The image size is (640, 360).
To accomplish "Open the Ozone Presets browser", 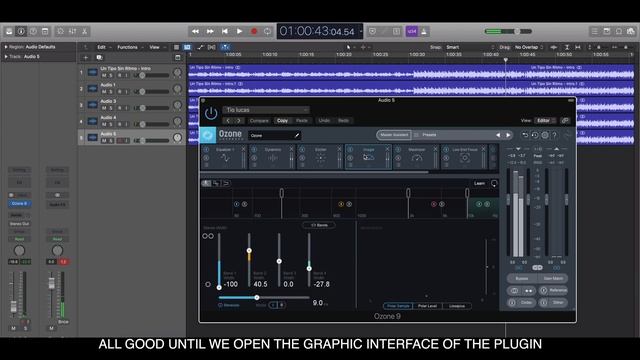I will (429, 135).
